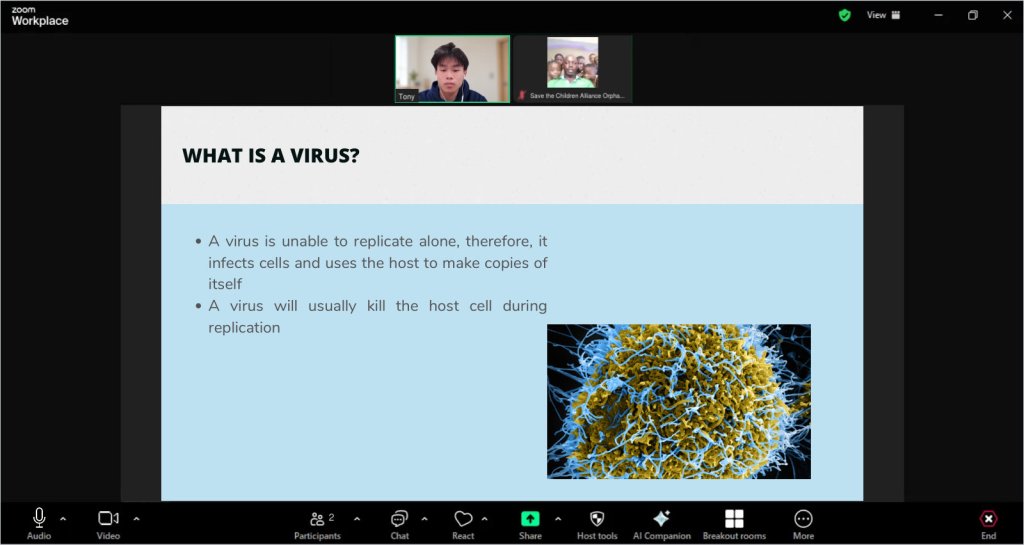Open the React heart menu

[463, 524]
